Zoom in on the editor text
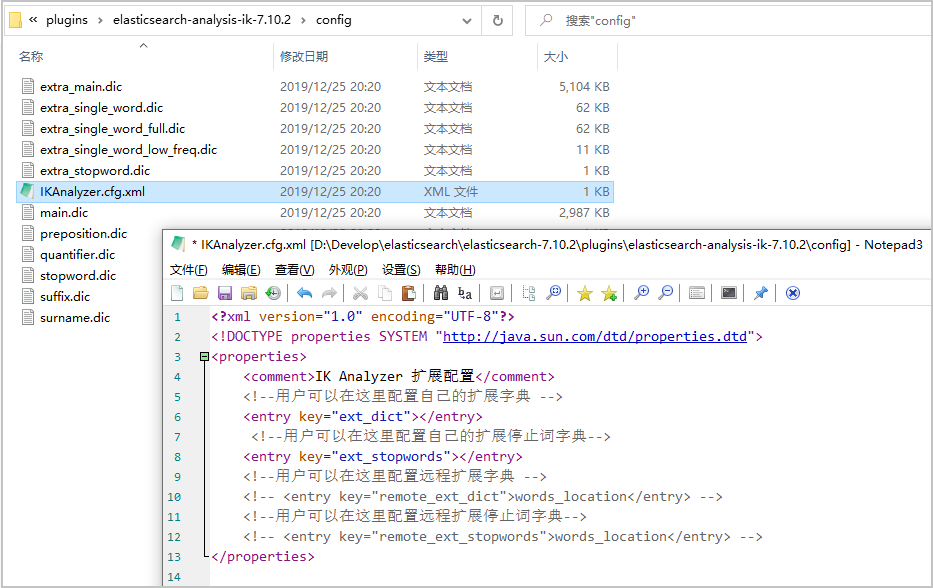Image resolution: width=933 pixels, height=588 pixels. [x=641, y=293]
